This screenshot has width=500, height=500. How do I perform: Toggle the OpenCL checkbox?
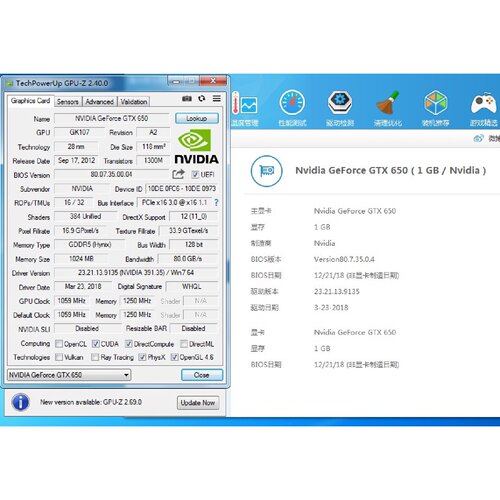point(59,344)
